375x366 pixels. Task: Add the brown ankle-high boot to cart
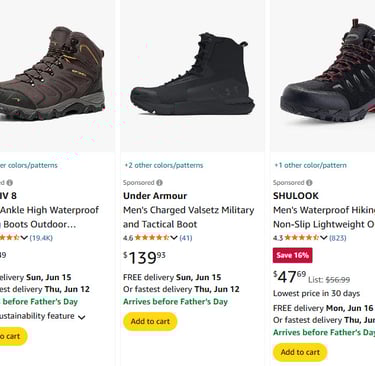click(x=13, y=336)
